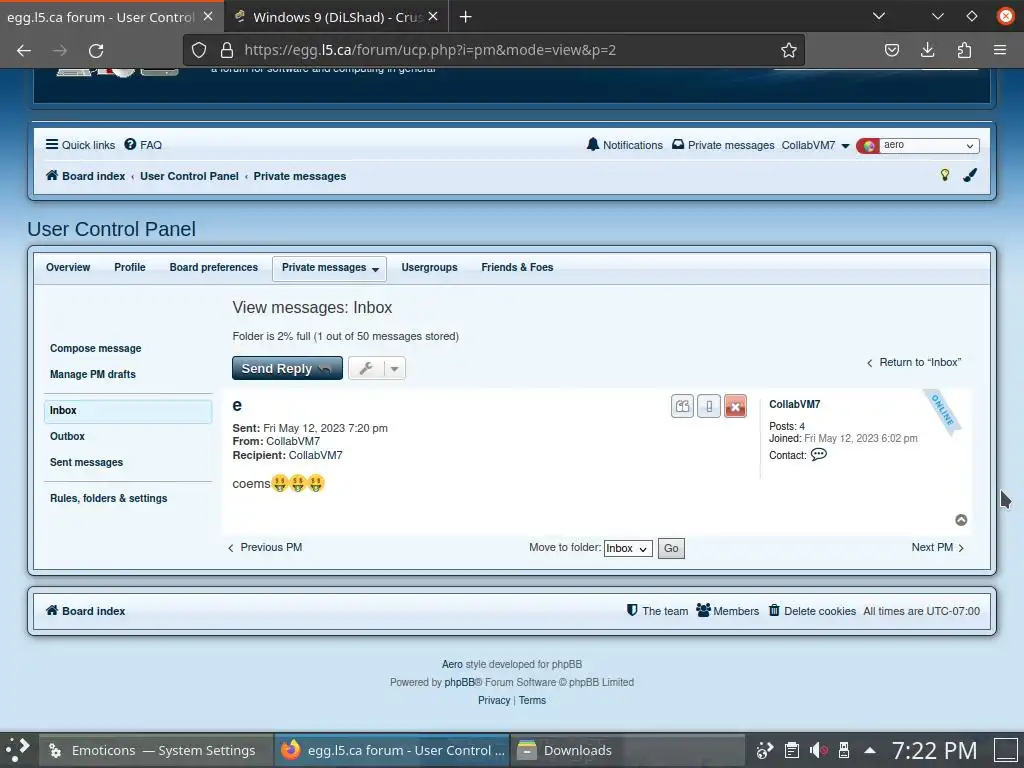This screenshot has width=1024, height=768.
Task: Delete the message with the red X icon
Action: (735, 406)
